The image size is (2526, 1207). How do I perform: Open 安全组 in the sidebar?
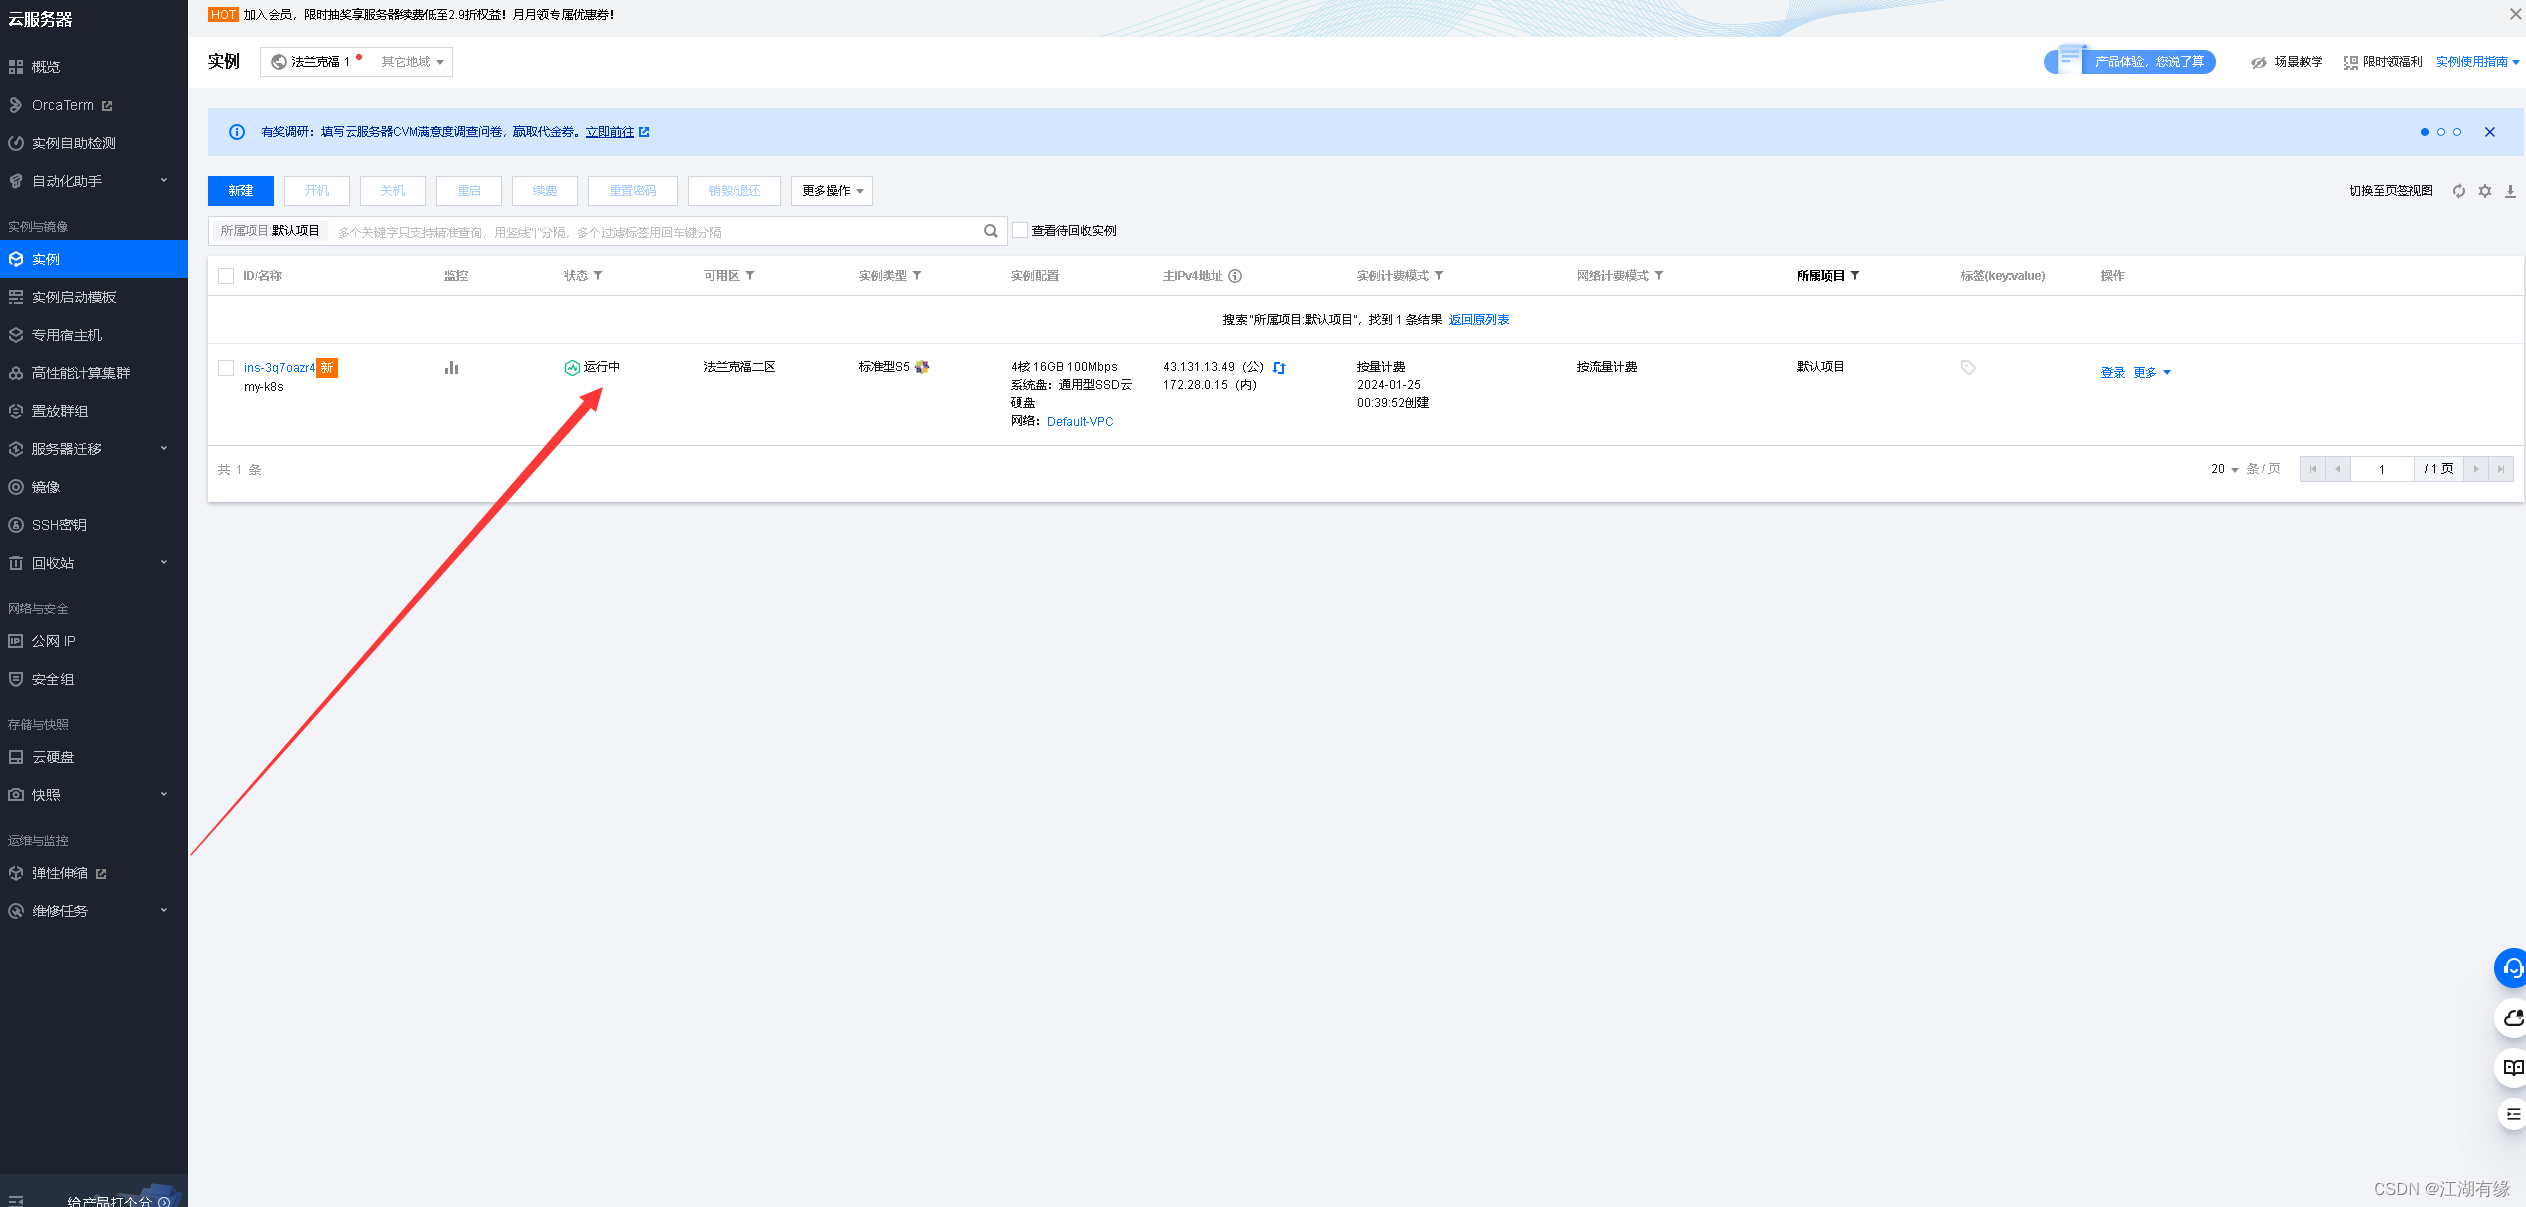point(52,679)
